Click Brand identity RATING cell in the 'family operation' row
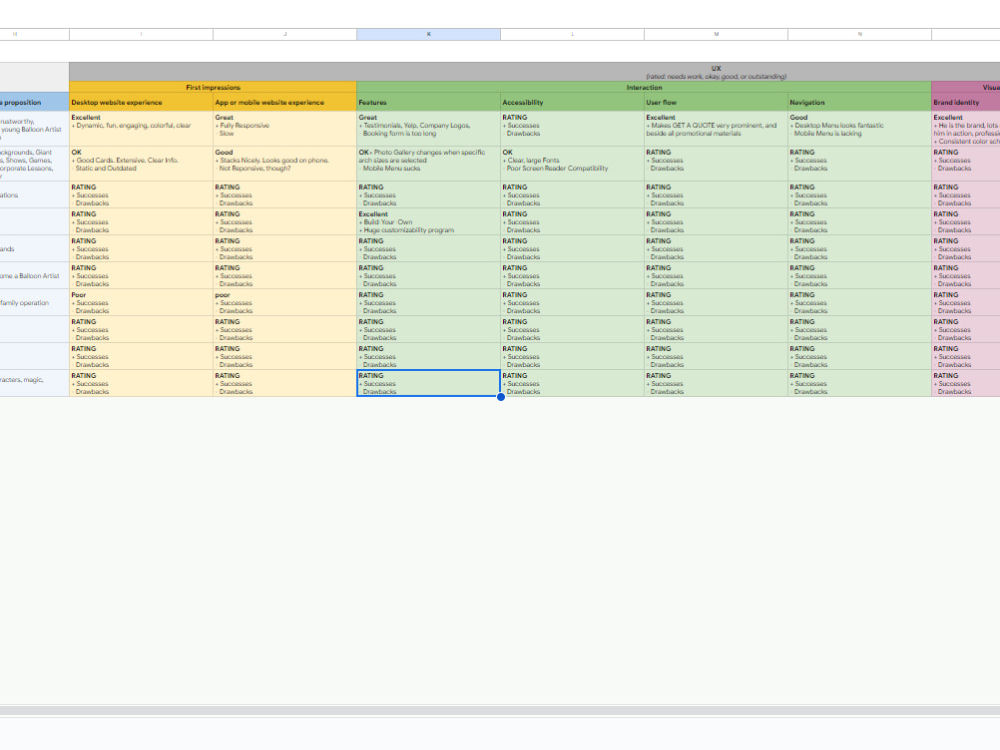Viewport: 1000px width, 750px height. (966, 302)
